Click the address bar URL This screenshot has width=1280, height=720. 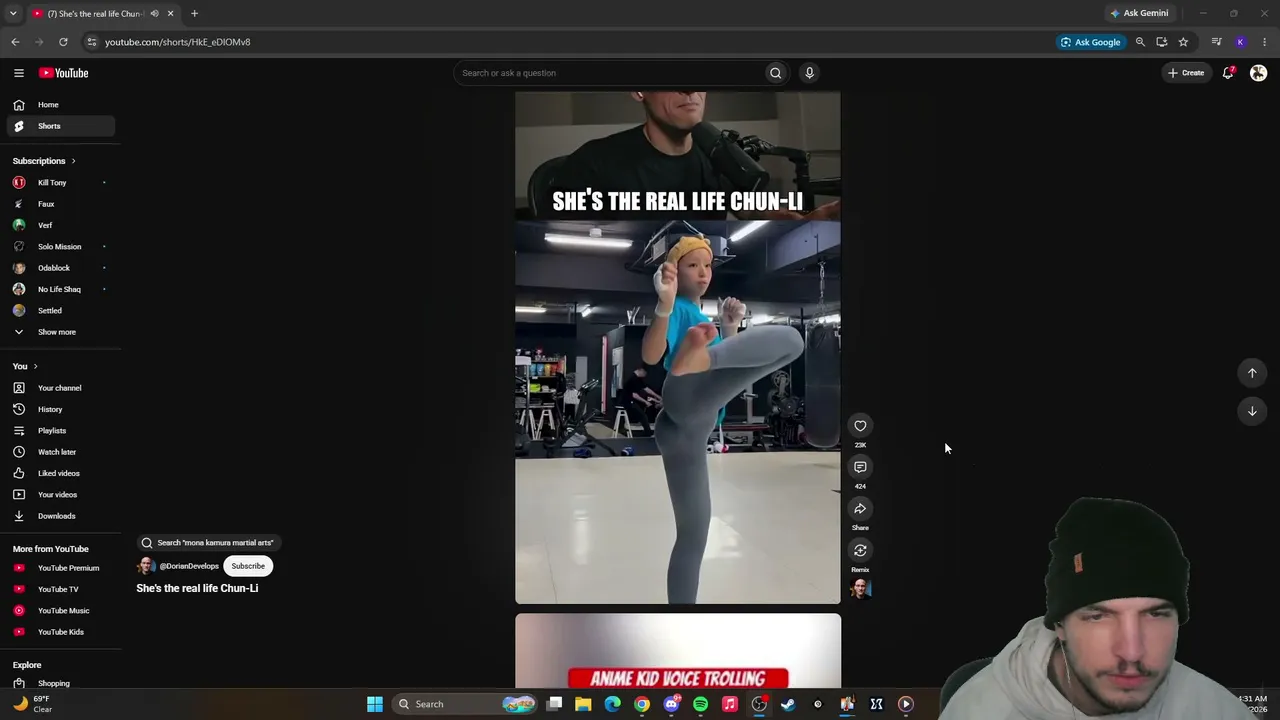(x=178, y=42)
